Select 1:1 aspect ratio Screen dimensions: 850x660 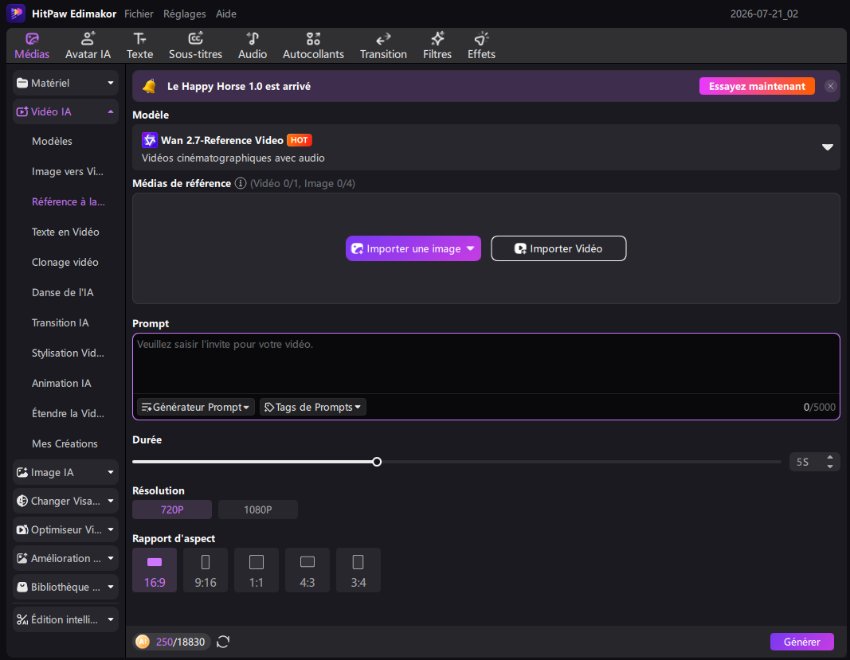(256, 571)
